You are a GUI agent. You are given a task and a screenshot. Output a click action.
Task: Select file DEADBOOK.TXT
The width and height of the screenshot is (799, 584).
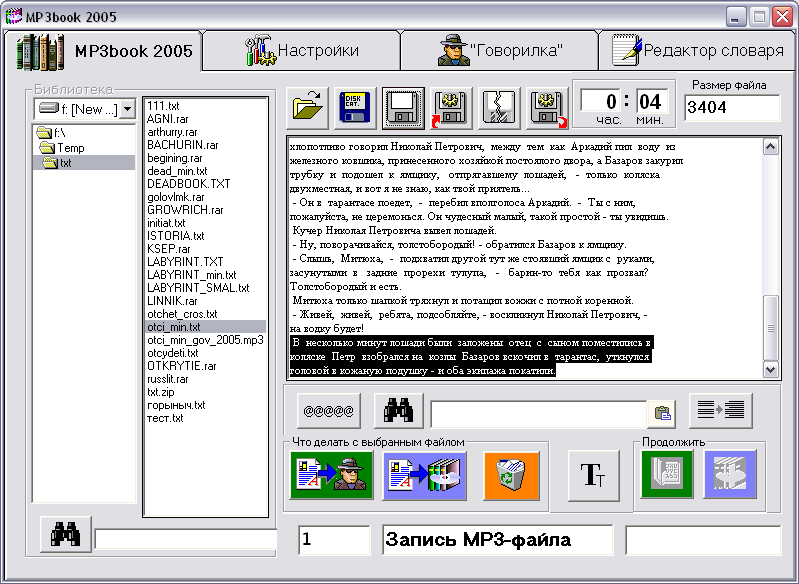click(188, 184)
